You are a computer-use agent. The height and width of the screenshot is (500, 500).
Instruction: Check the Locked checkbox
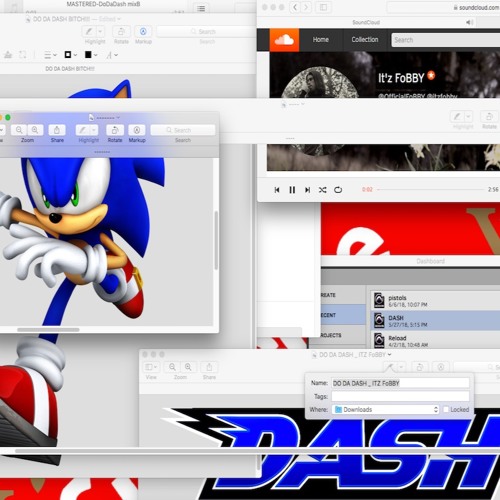point(446,409)
